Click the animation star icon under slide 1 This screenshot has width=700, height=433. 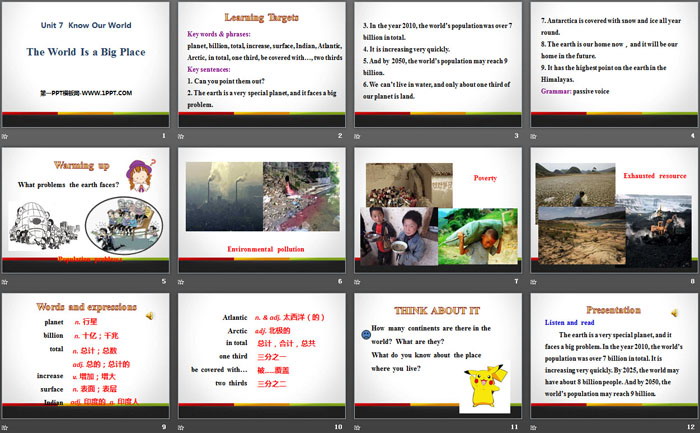click(x=4, y=136)
